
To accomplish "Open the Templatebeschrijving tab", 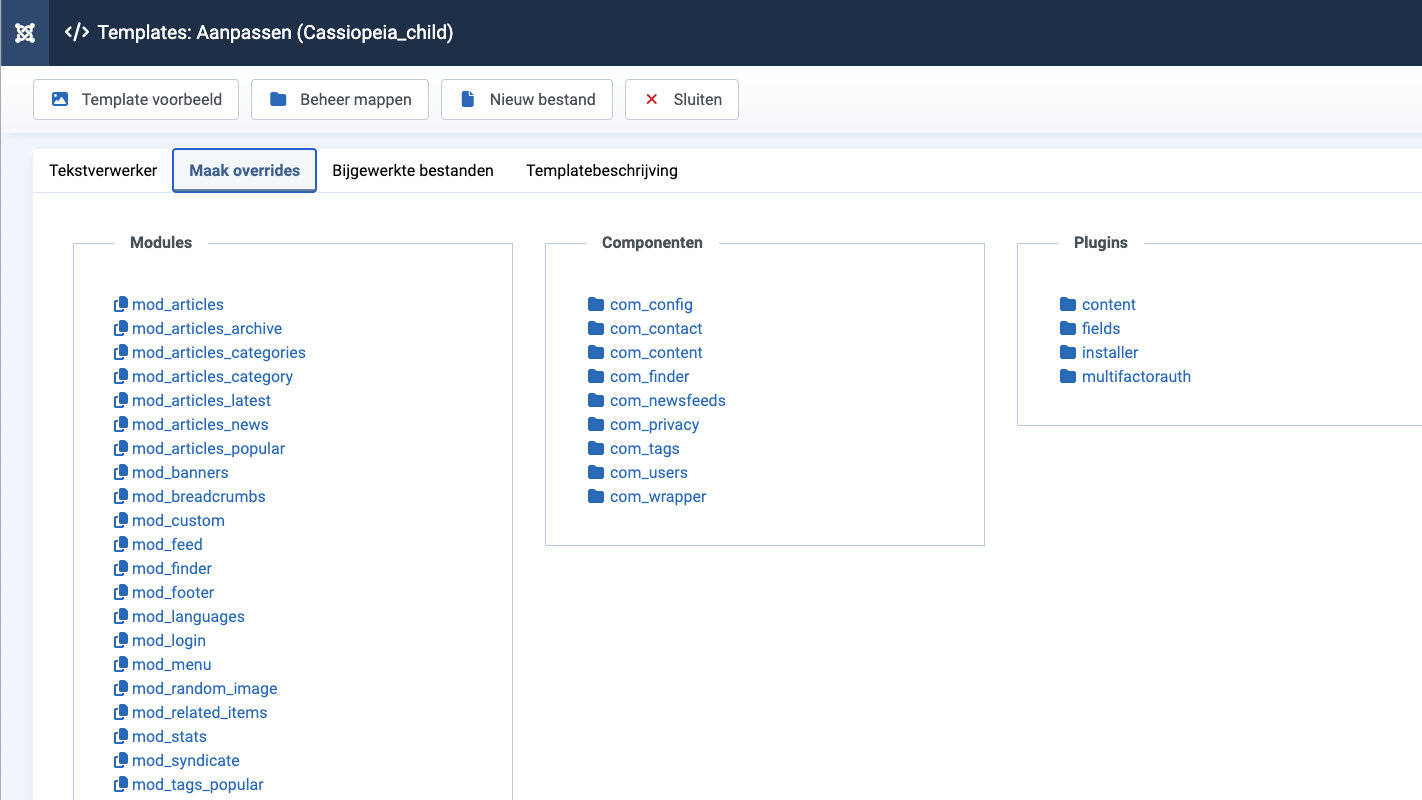I will (601, 170).
